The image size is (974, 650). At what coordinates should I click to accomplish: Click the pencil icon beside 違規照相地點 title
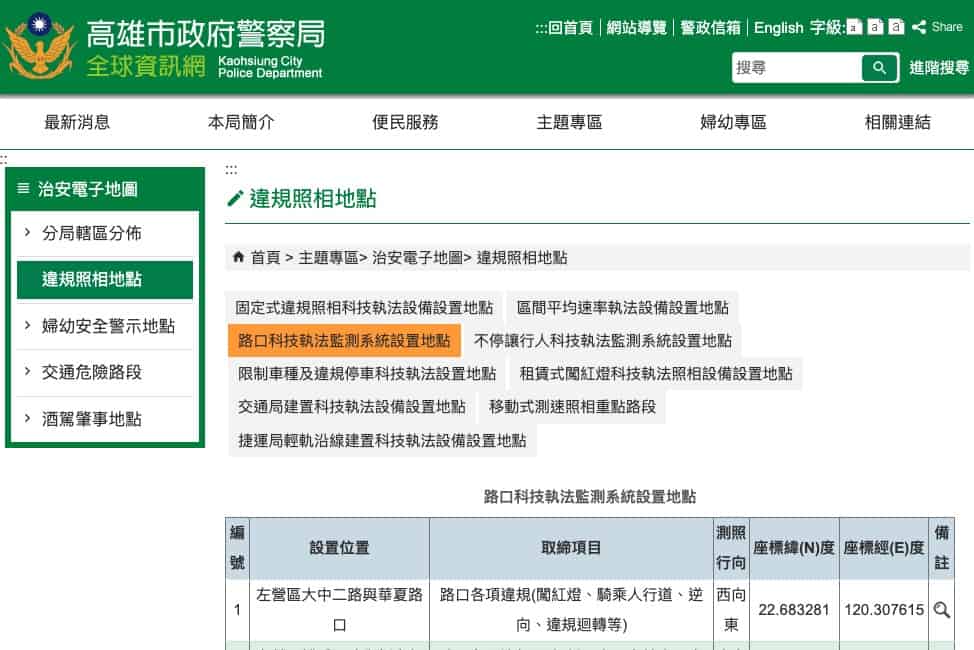(235, 199)
